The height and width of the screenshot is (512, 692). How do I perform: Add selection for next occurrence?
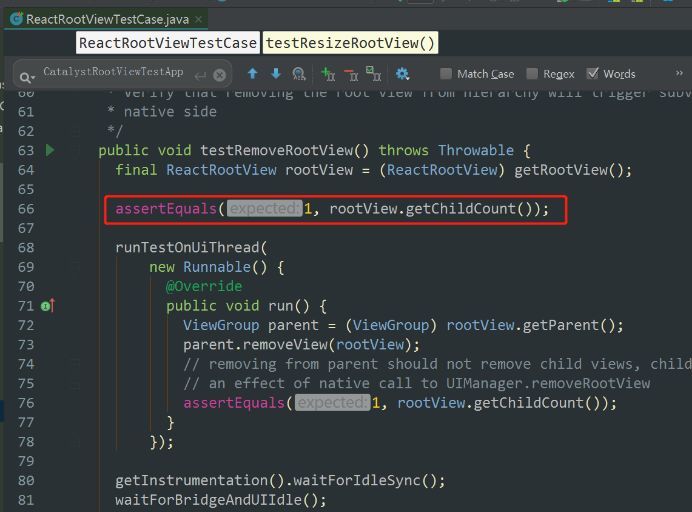point(328,74)
